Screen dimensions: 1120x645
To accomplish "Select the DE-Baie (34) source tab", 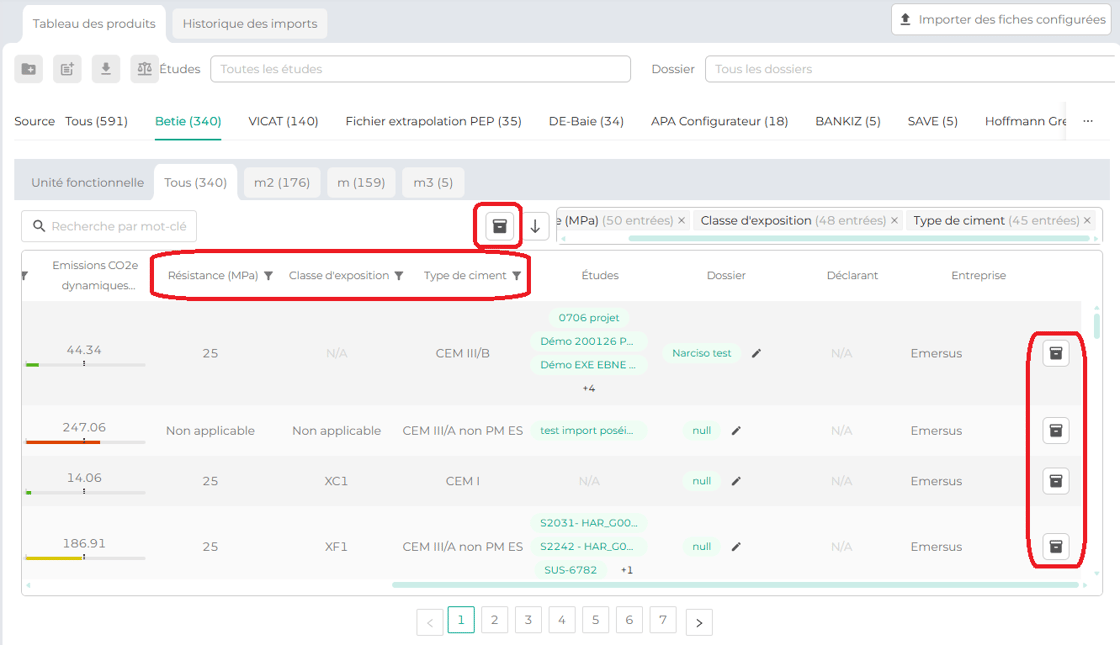I will [586, 121].
